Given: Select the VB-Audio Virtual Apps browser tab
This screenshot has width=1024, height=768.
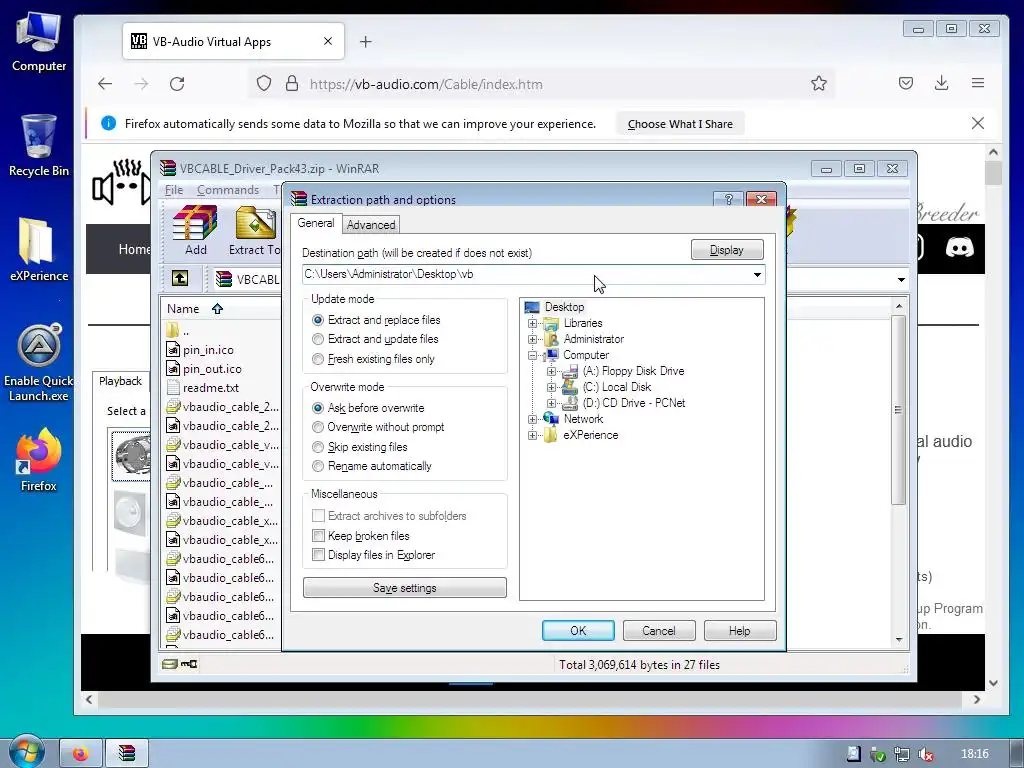Looking at the screenshot, I should click(233, 42).
